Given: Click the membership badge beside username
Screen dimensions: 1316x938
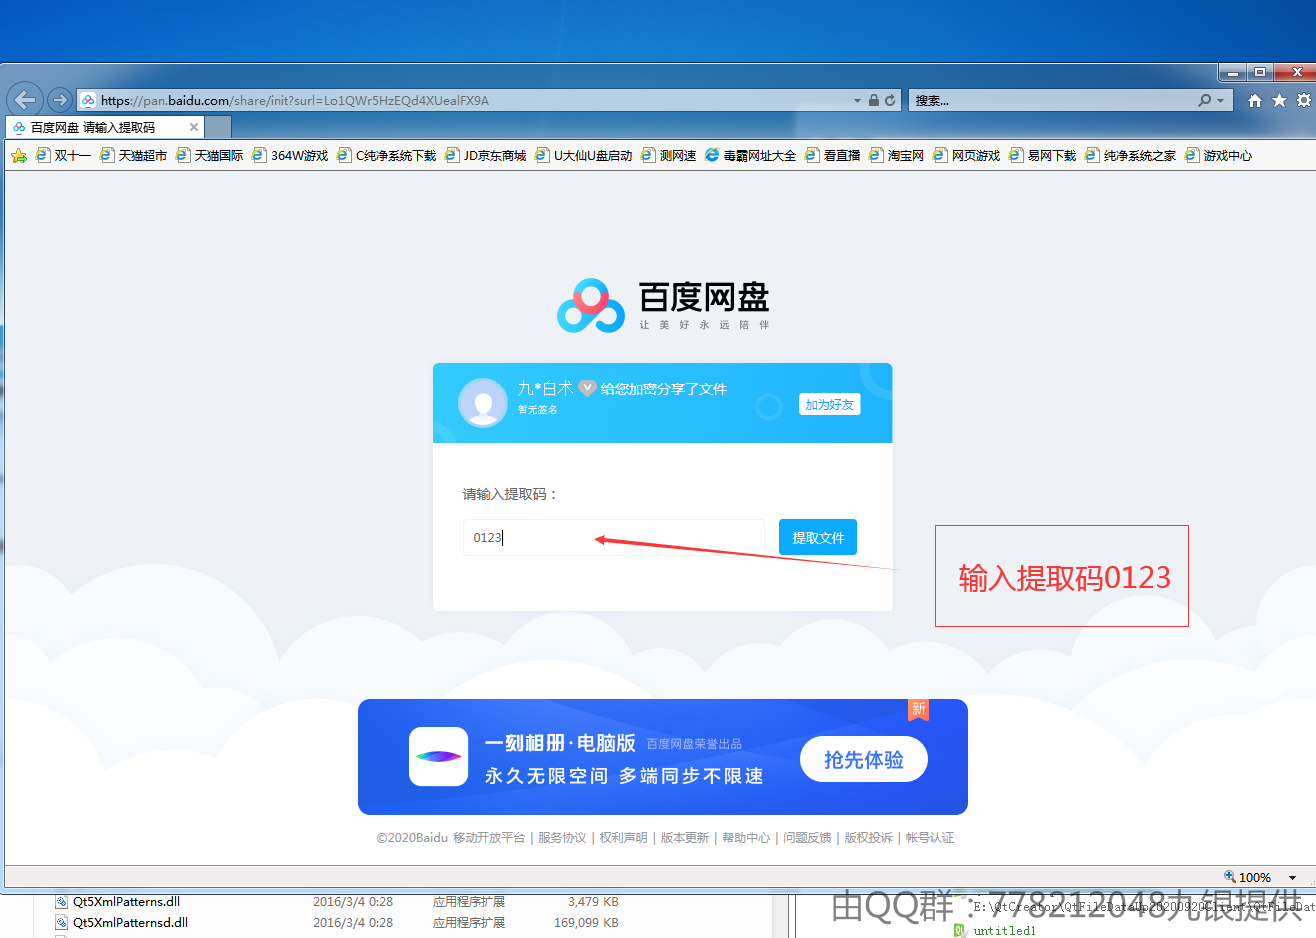Looking at the screenshot, I should [x=588, y=388].
